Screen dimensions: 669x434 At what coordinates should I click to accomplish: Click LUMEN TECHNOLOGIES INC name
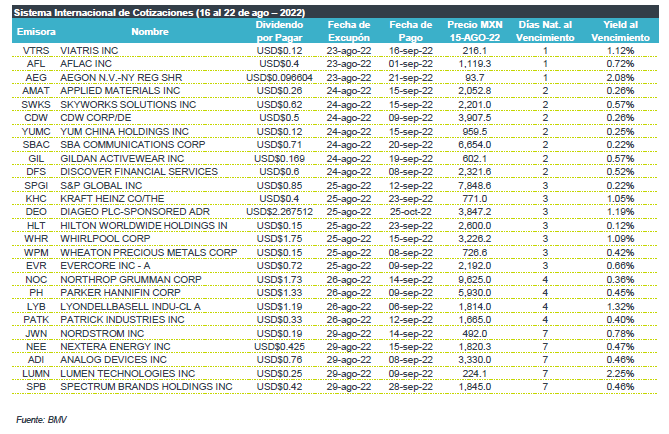(128, 374)
